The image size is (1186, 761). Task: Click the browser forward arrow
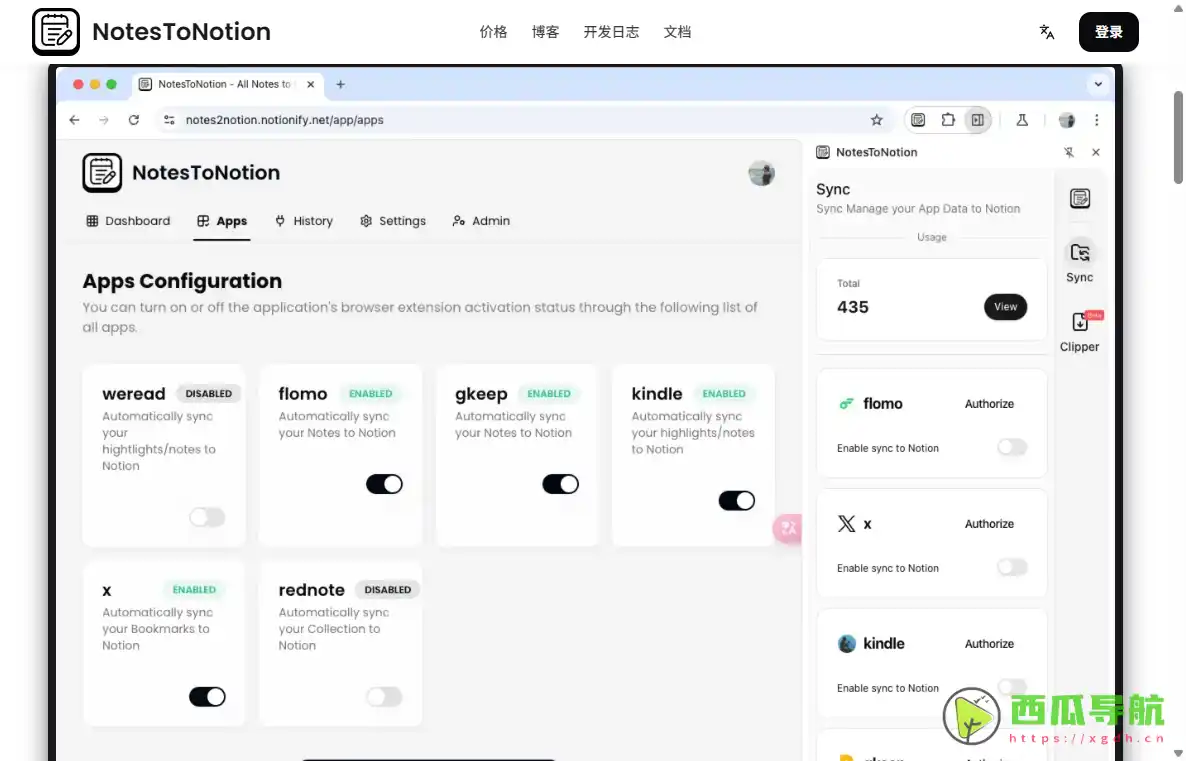coord(104,120)
